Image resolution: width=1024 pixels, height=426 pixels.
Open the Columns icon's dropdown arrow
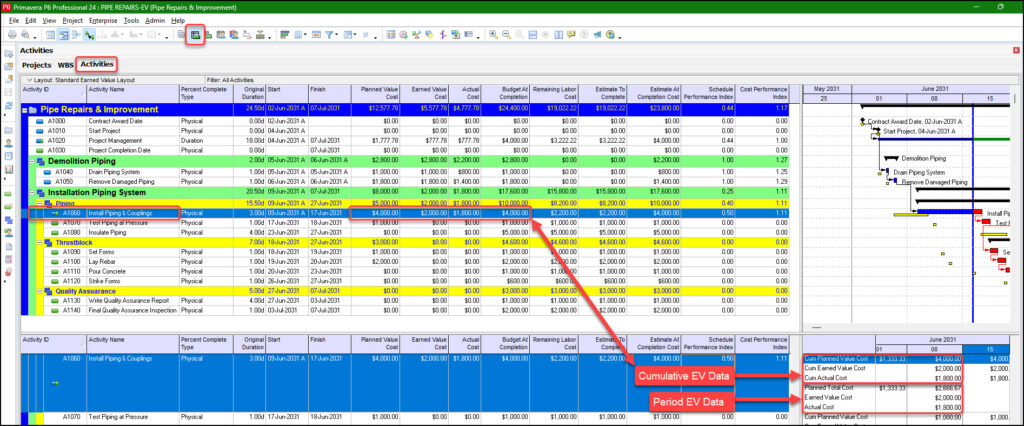pos(306,35)
